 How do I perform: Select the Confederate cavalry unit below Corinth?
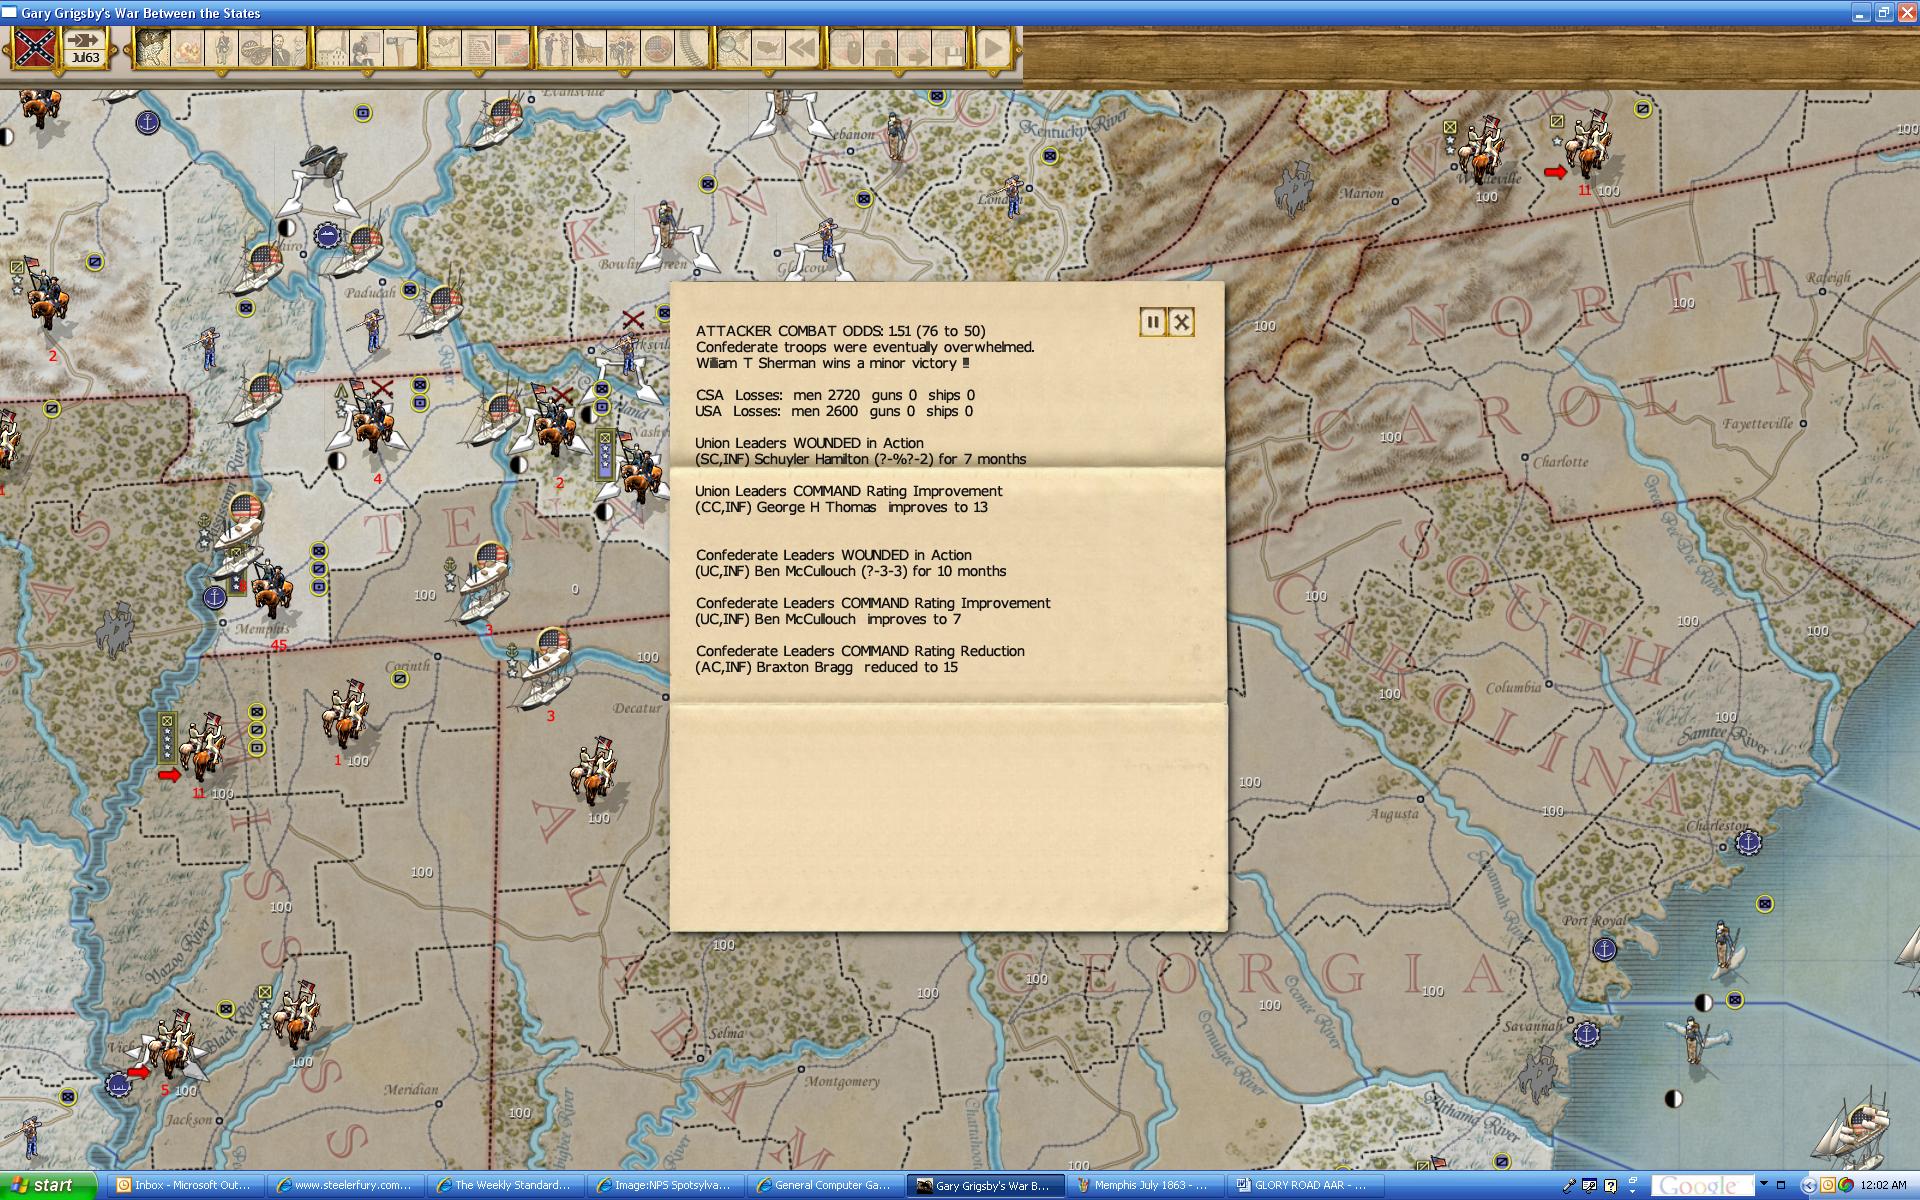(345, 713)
